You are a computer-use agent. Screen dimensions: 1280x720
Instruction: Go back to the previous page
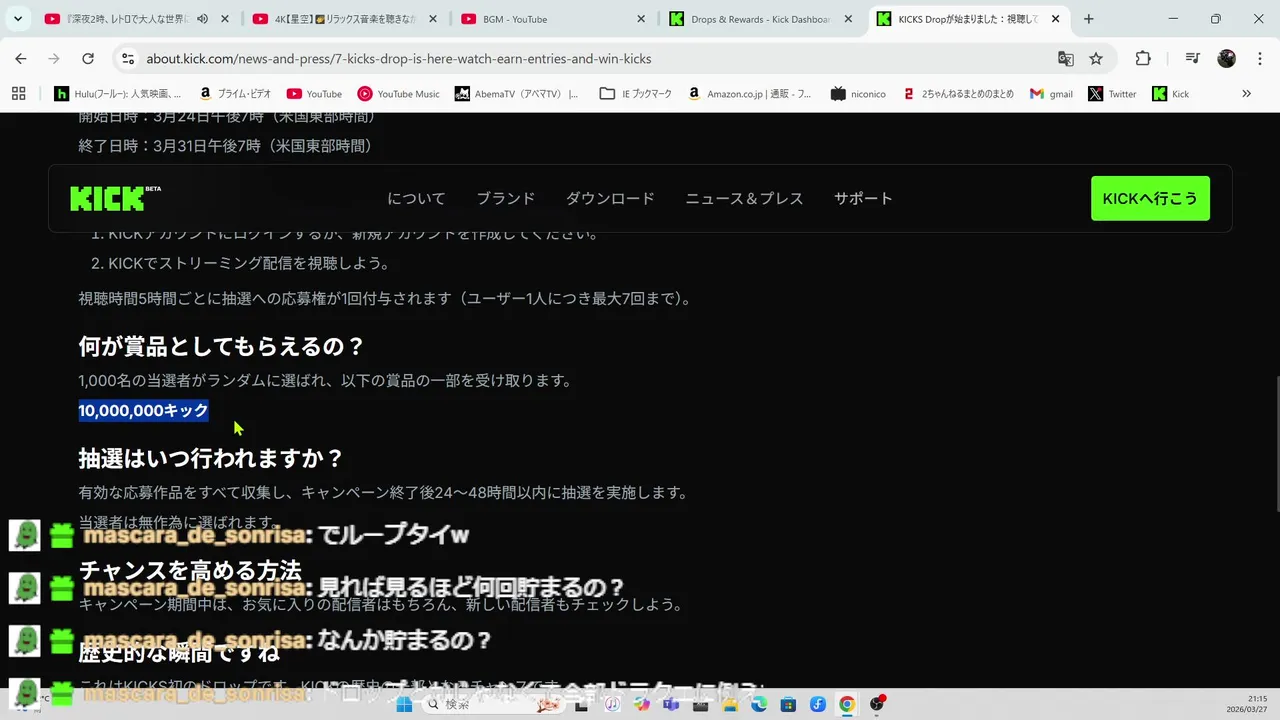tap(21, 59)
